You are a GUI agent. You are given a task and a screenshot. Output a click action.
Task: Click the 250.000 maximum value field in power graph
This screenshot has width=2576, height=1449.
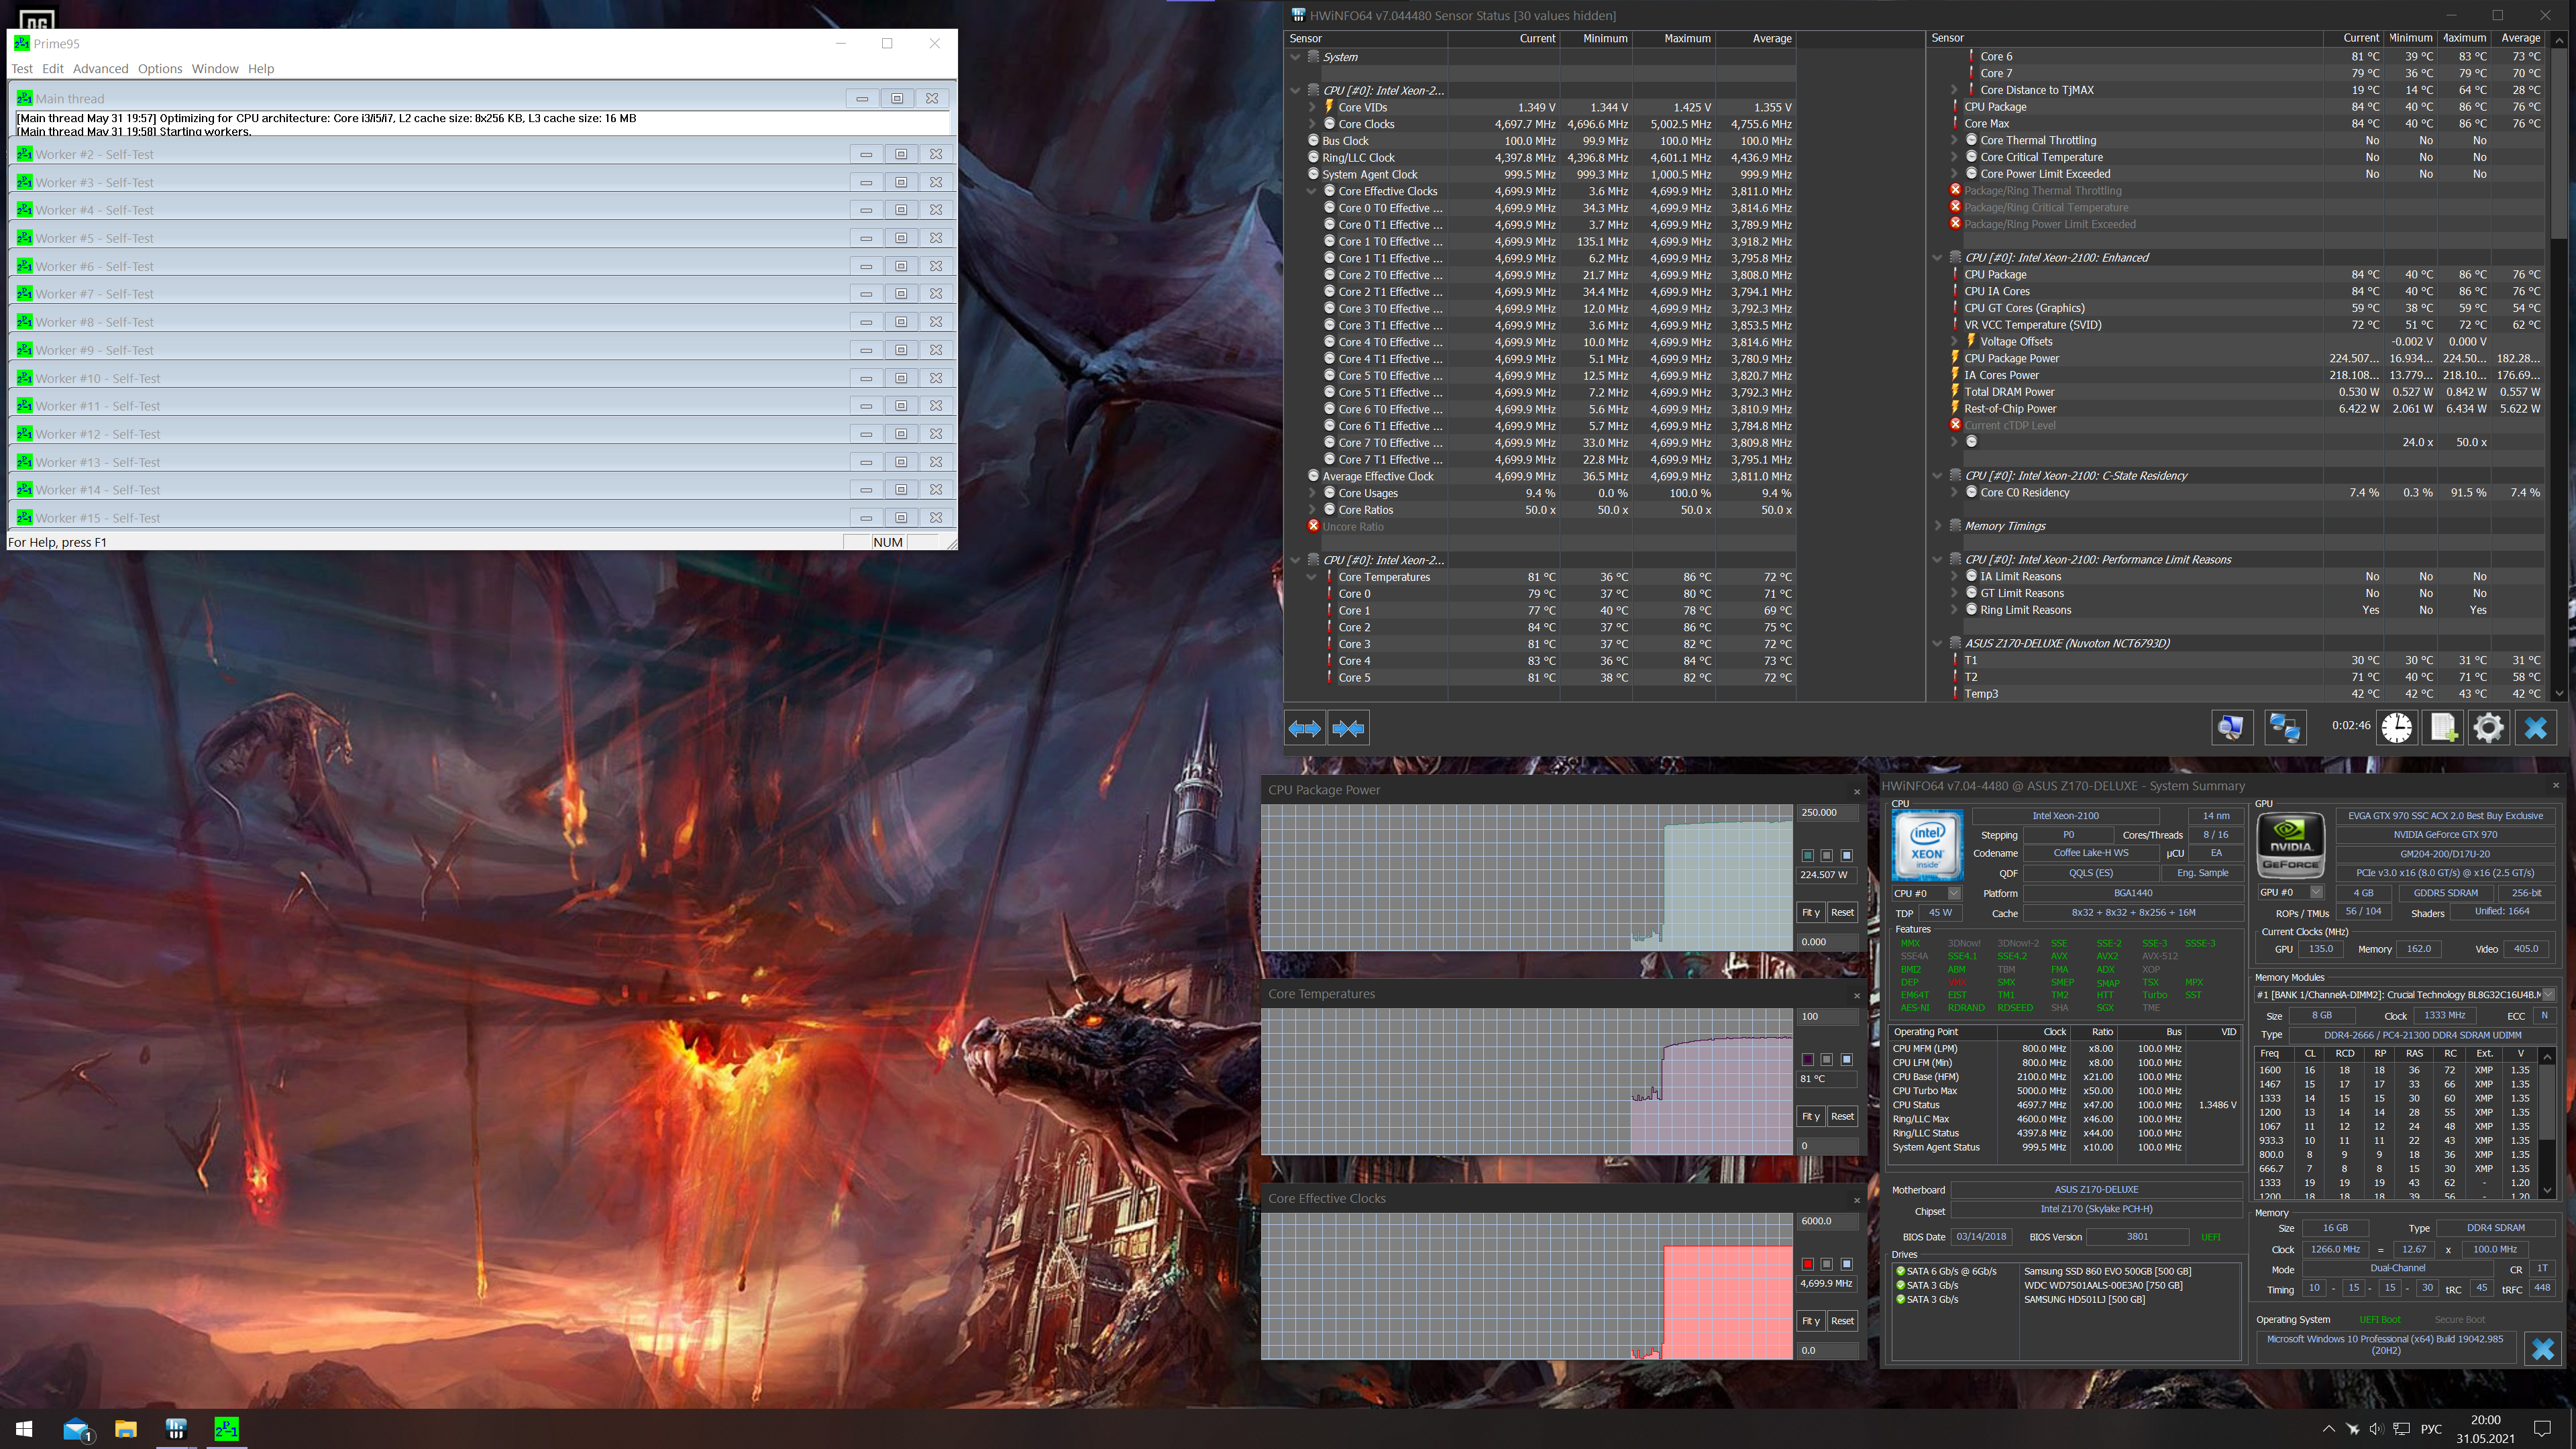(x=1827, y=812)
